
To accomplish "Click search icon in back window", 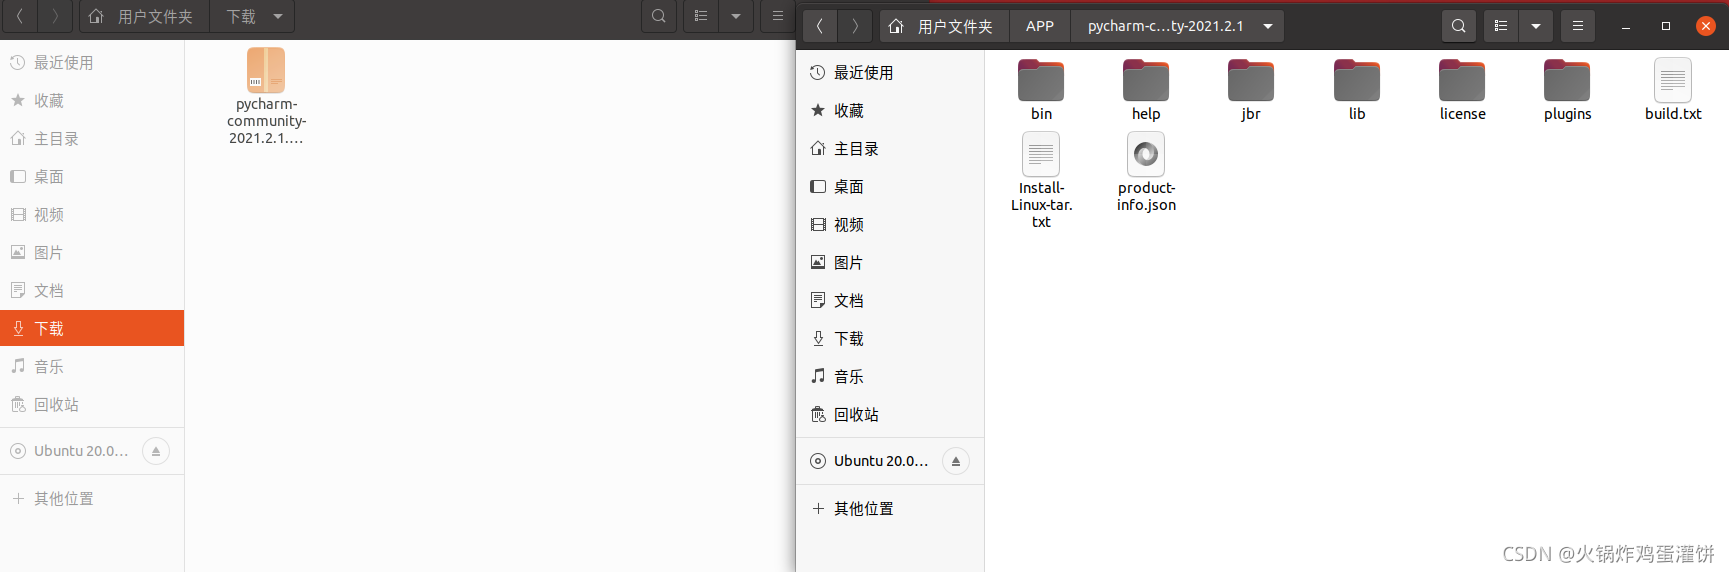I will (659, 16).
